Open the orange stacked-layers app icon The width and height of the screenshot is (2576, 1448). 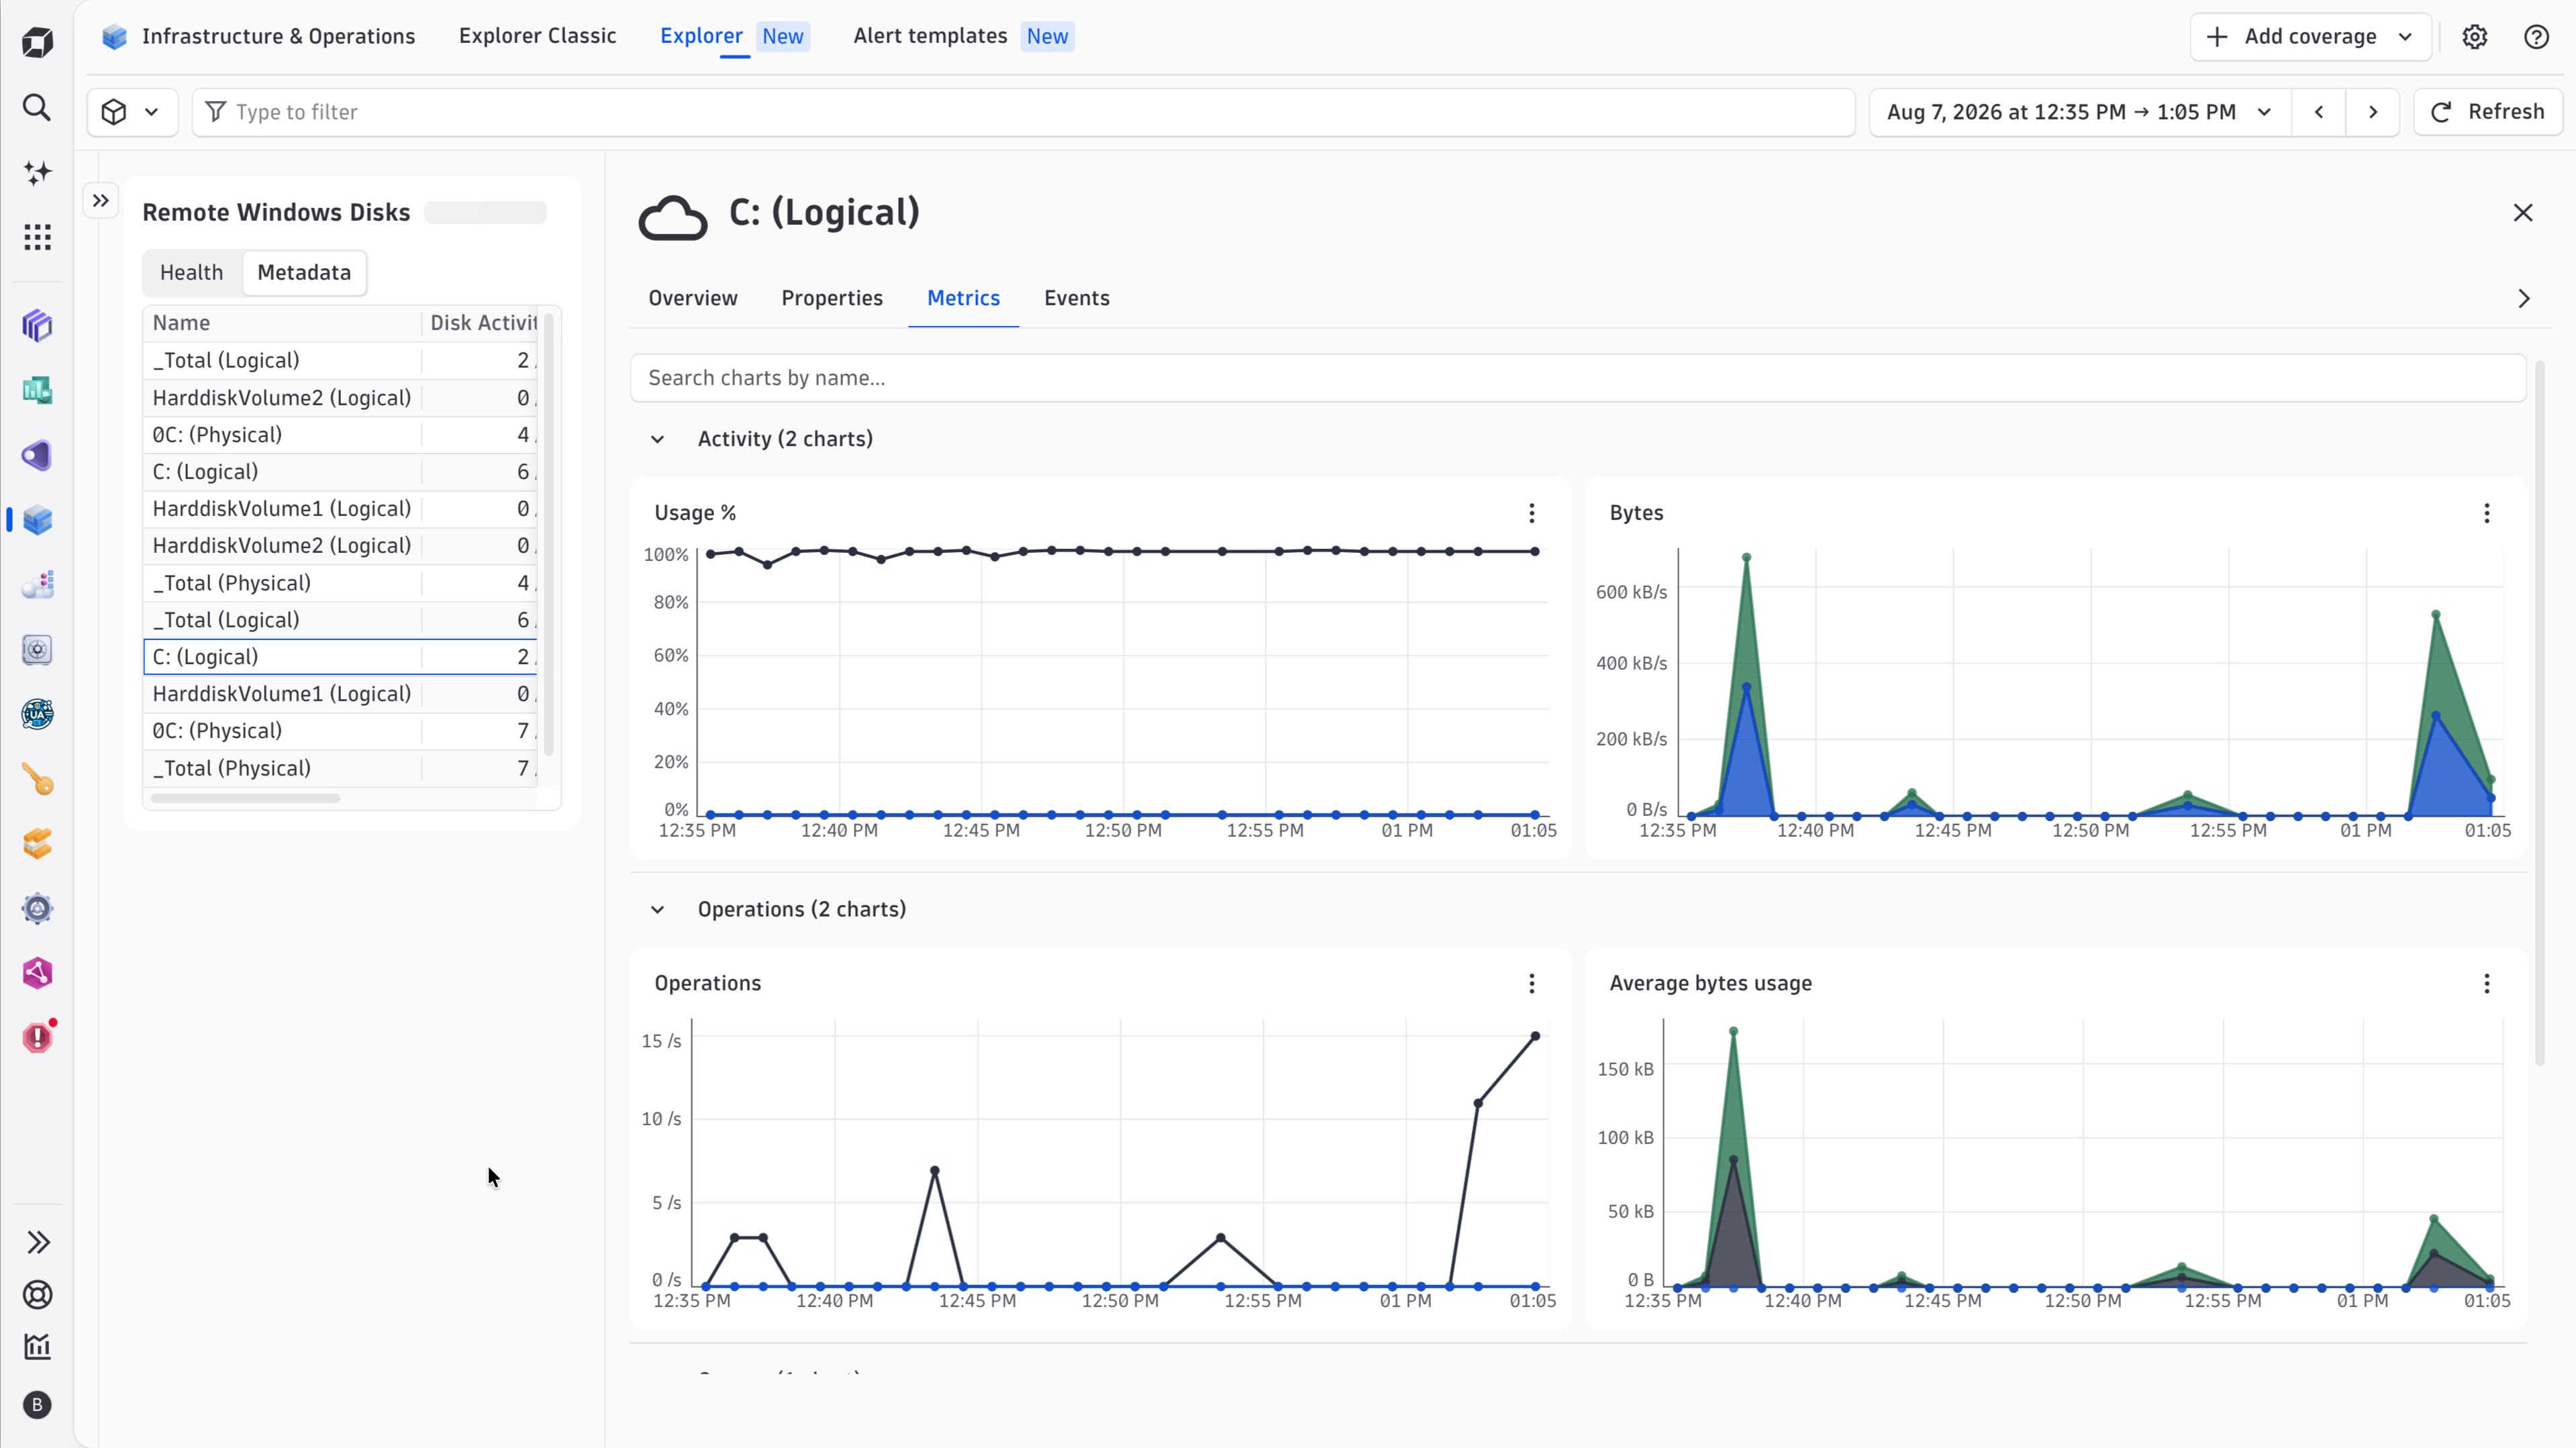(x=37, y=844)
